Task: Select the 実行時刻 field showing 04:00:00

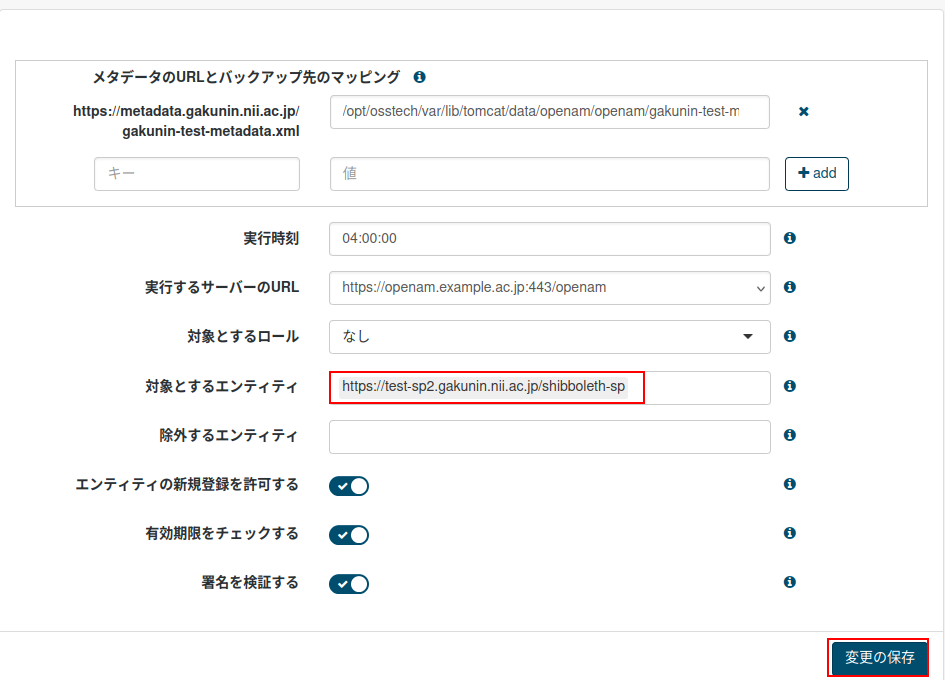Action: click(x=549, y=239)
